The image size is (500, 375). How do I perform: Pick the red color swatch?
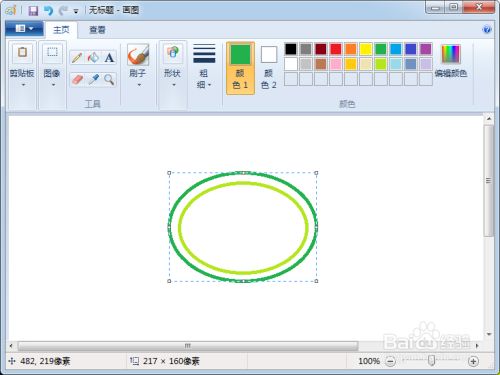pos(336,49)
